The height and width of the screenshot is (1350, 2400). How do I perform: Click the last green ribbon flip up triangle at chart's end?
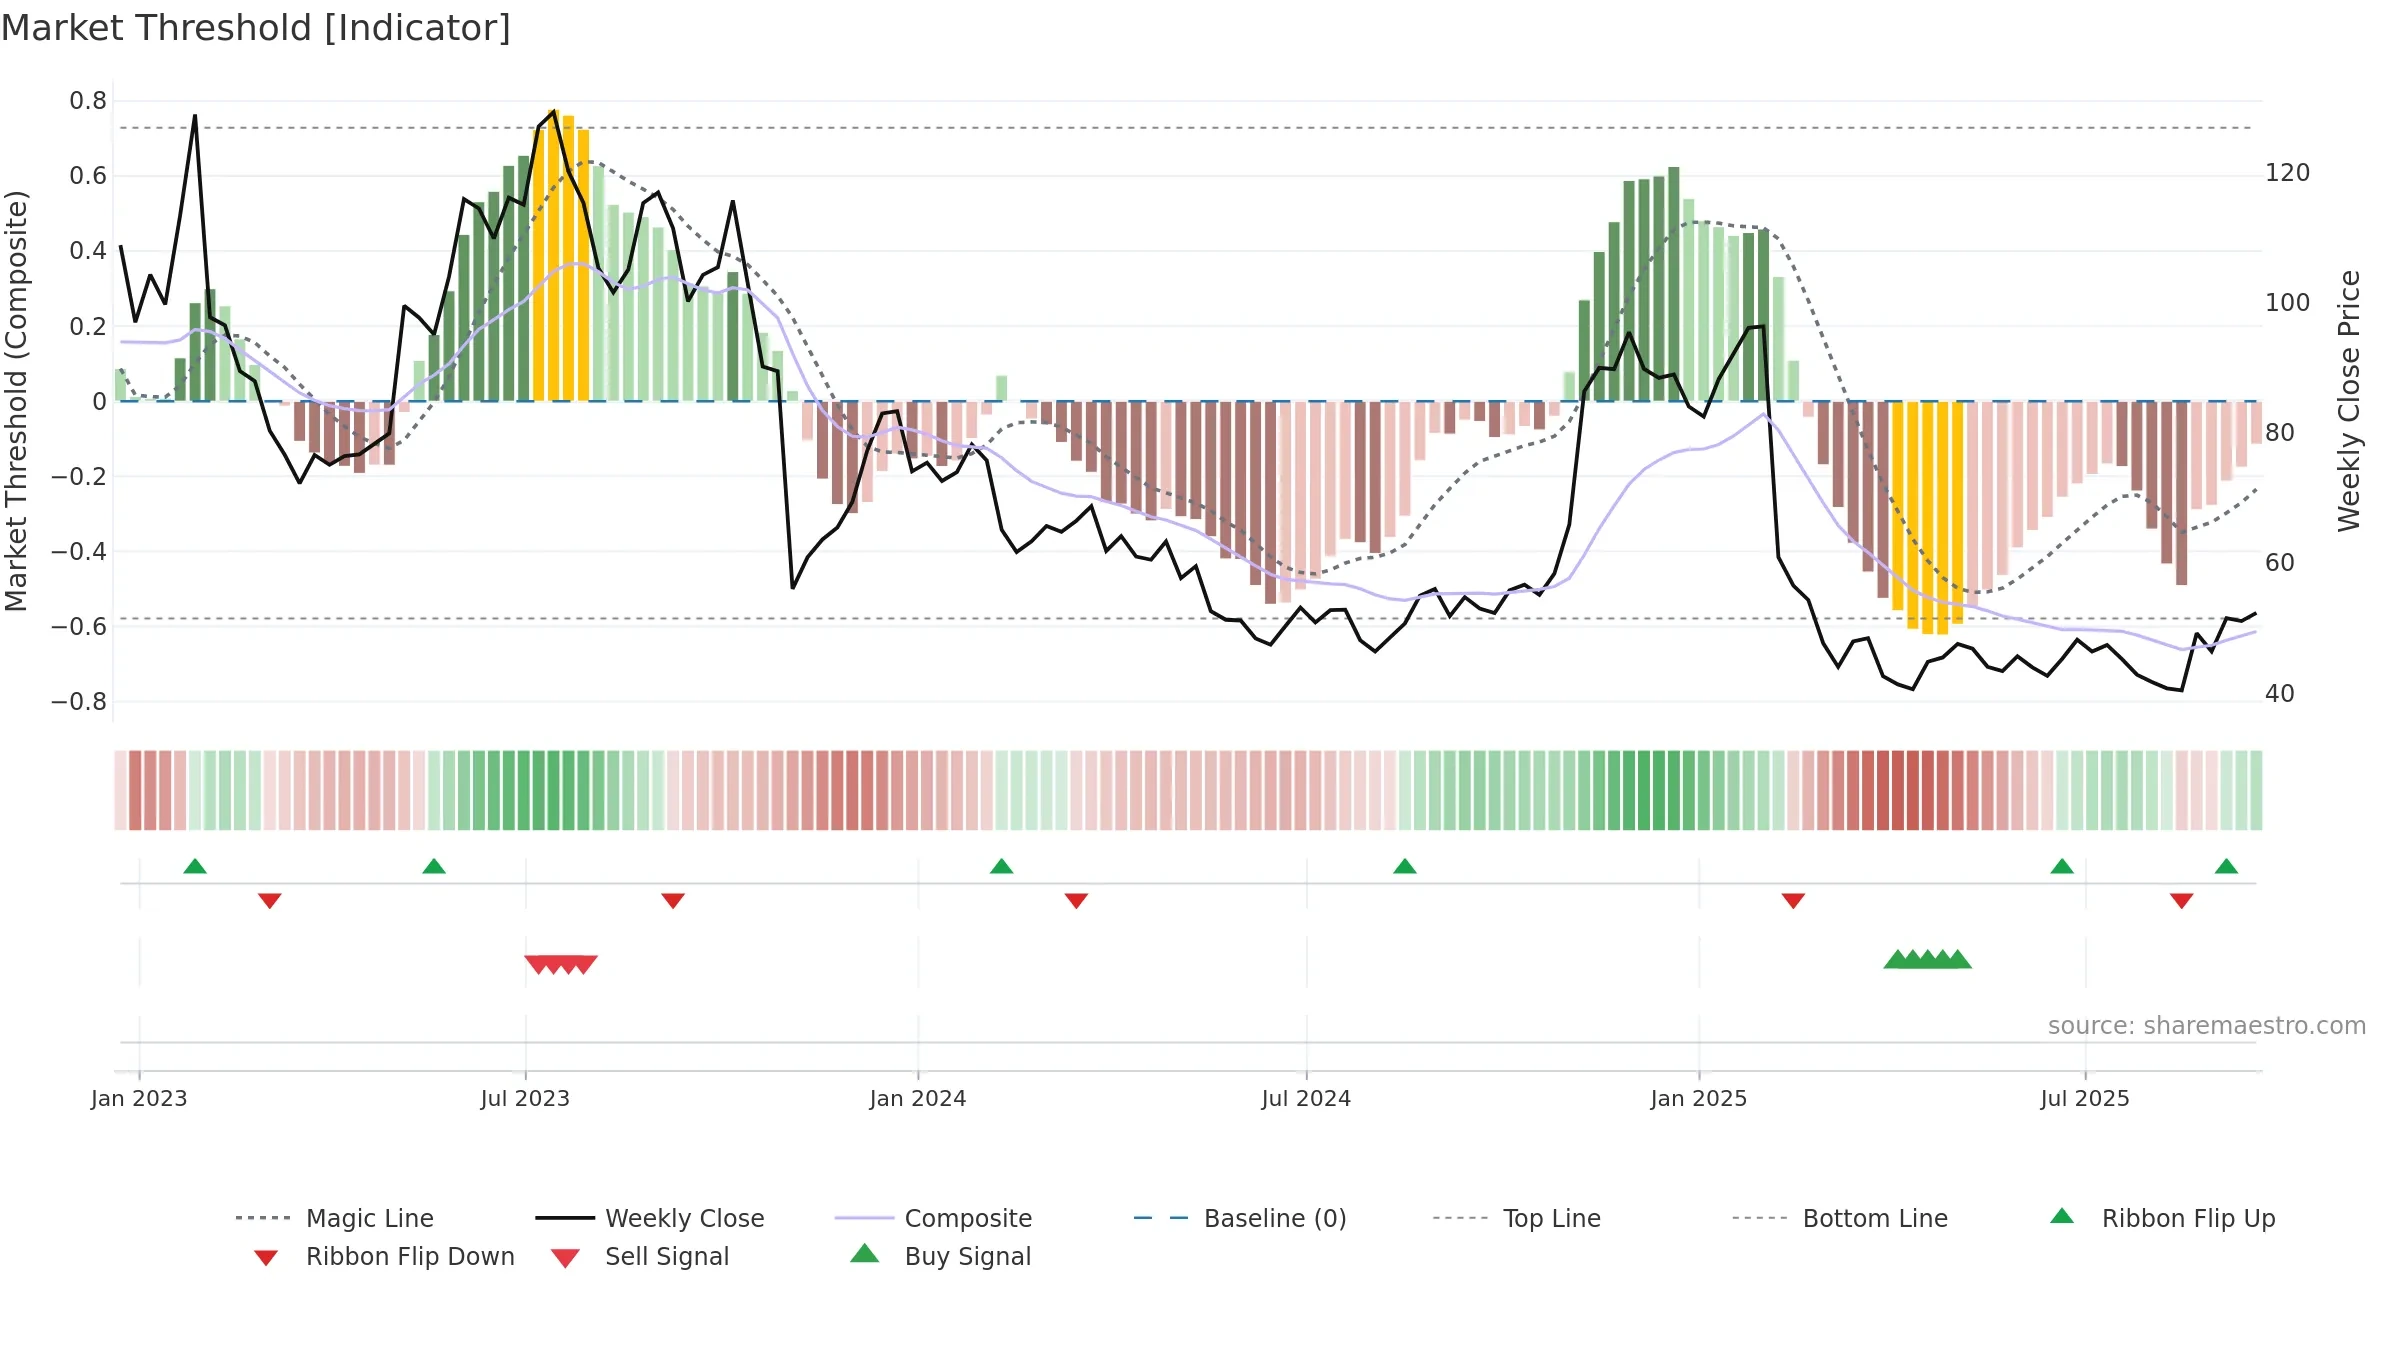(x=2226, y=866)
